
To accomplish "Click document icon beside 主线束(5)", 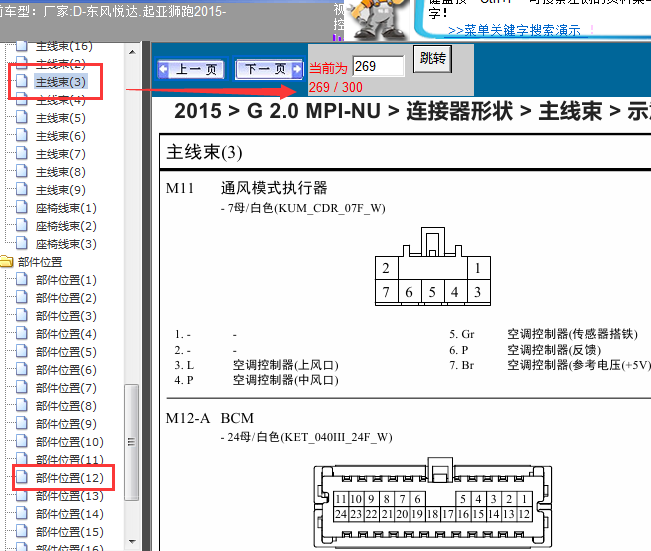I will [x=22, y=117].
